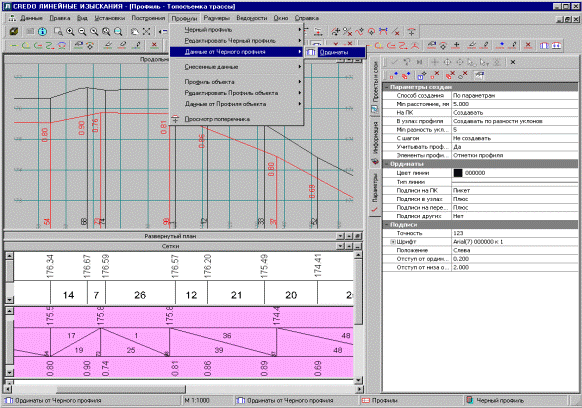Click black Цвет линии color swatch

[458, 173]
